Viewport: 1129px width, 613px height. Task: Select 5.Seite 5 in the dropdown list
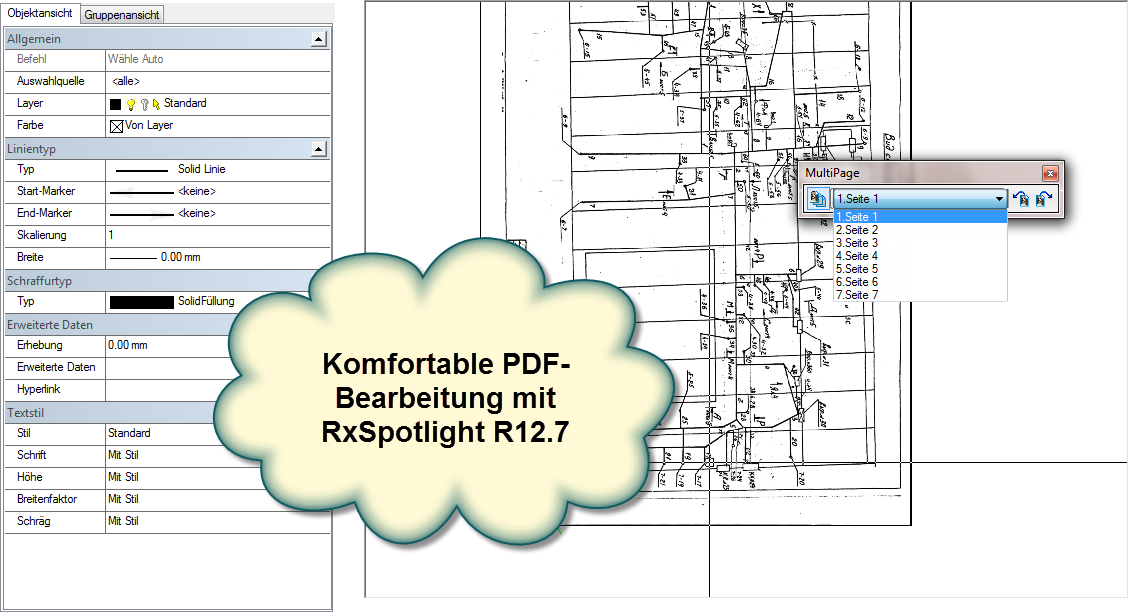point(919,269)
